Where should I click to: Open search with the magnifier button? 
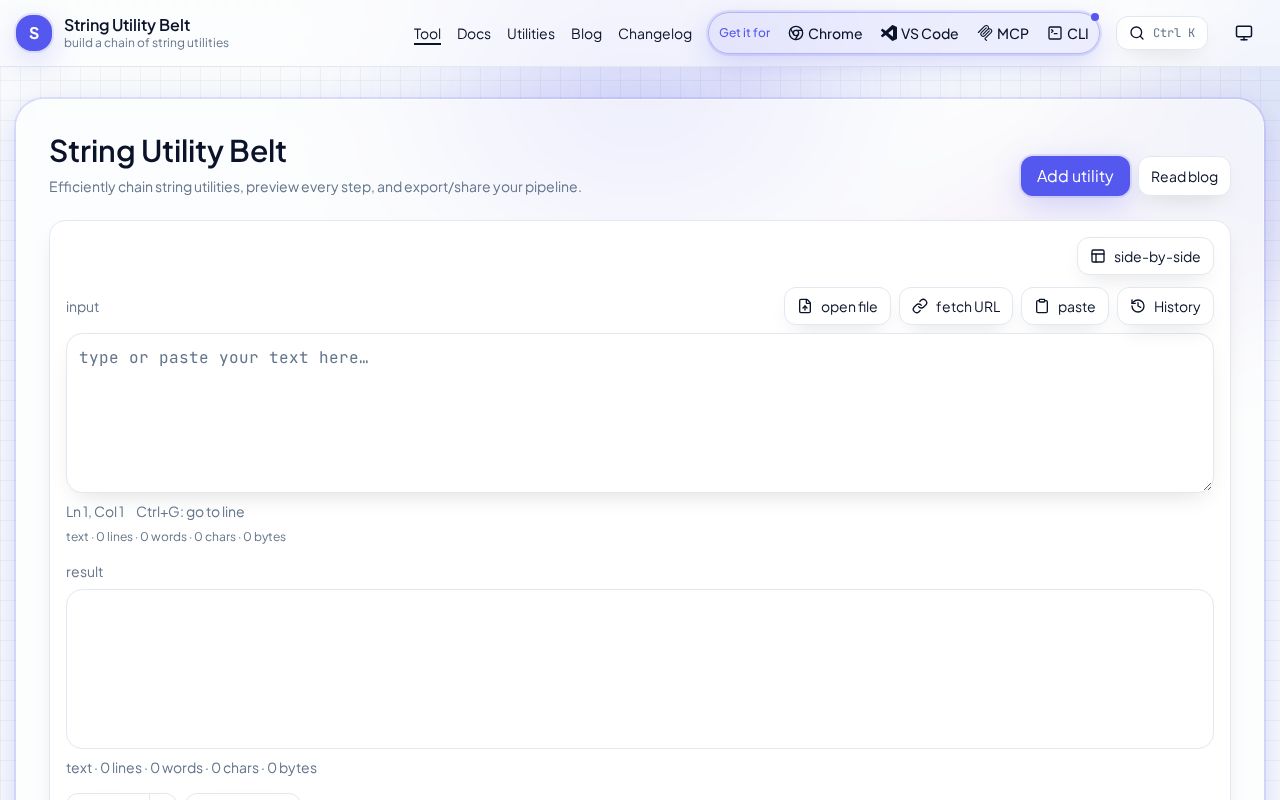(1162, 33)
